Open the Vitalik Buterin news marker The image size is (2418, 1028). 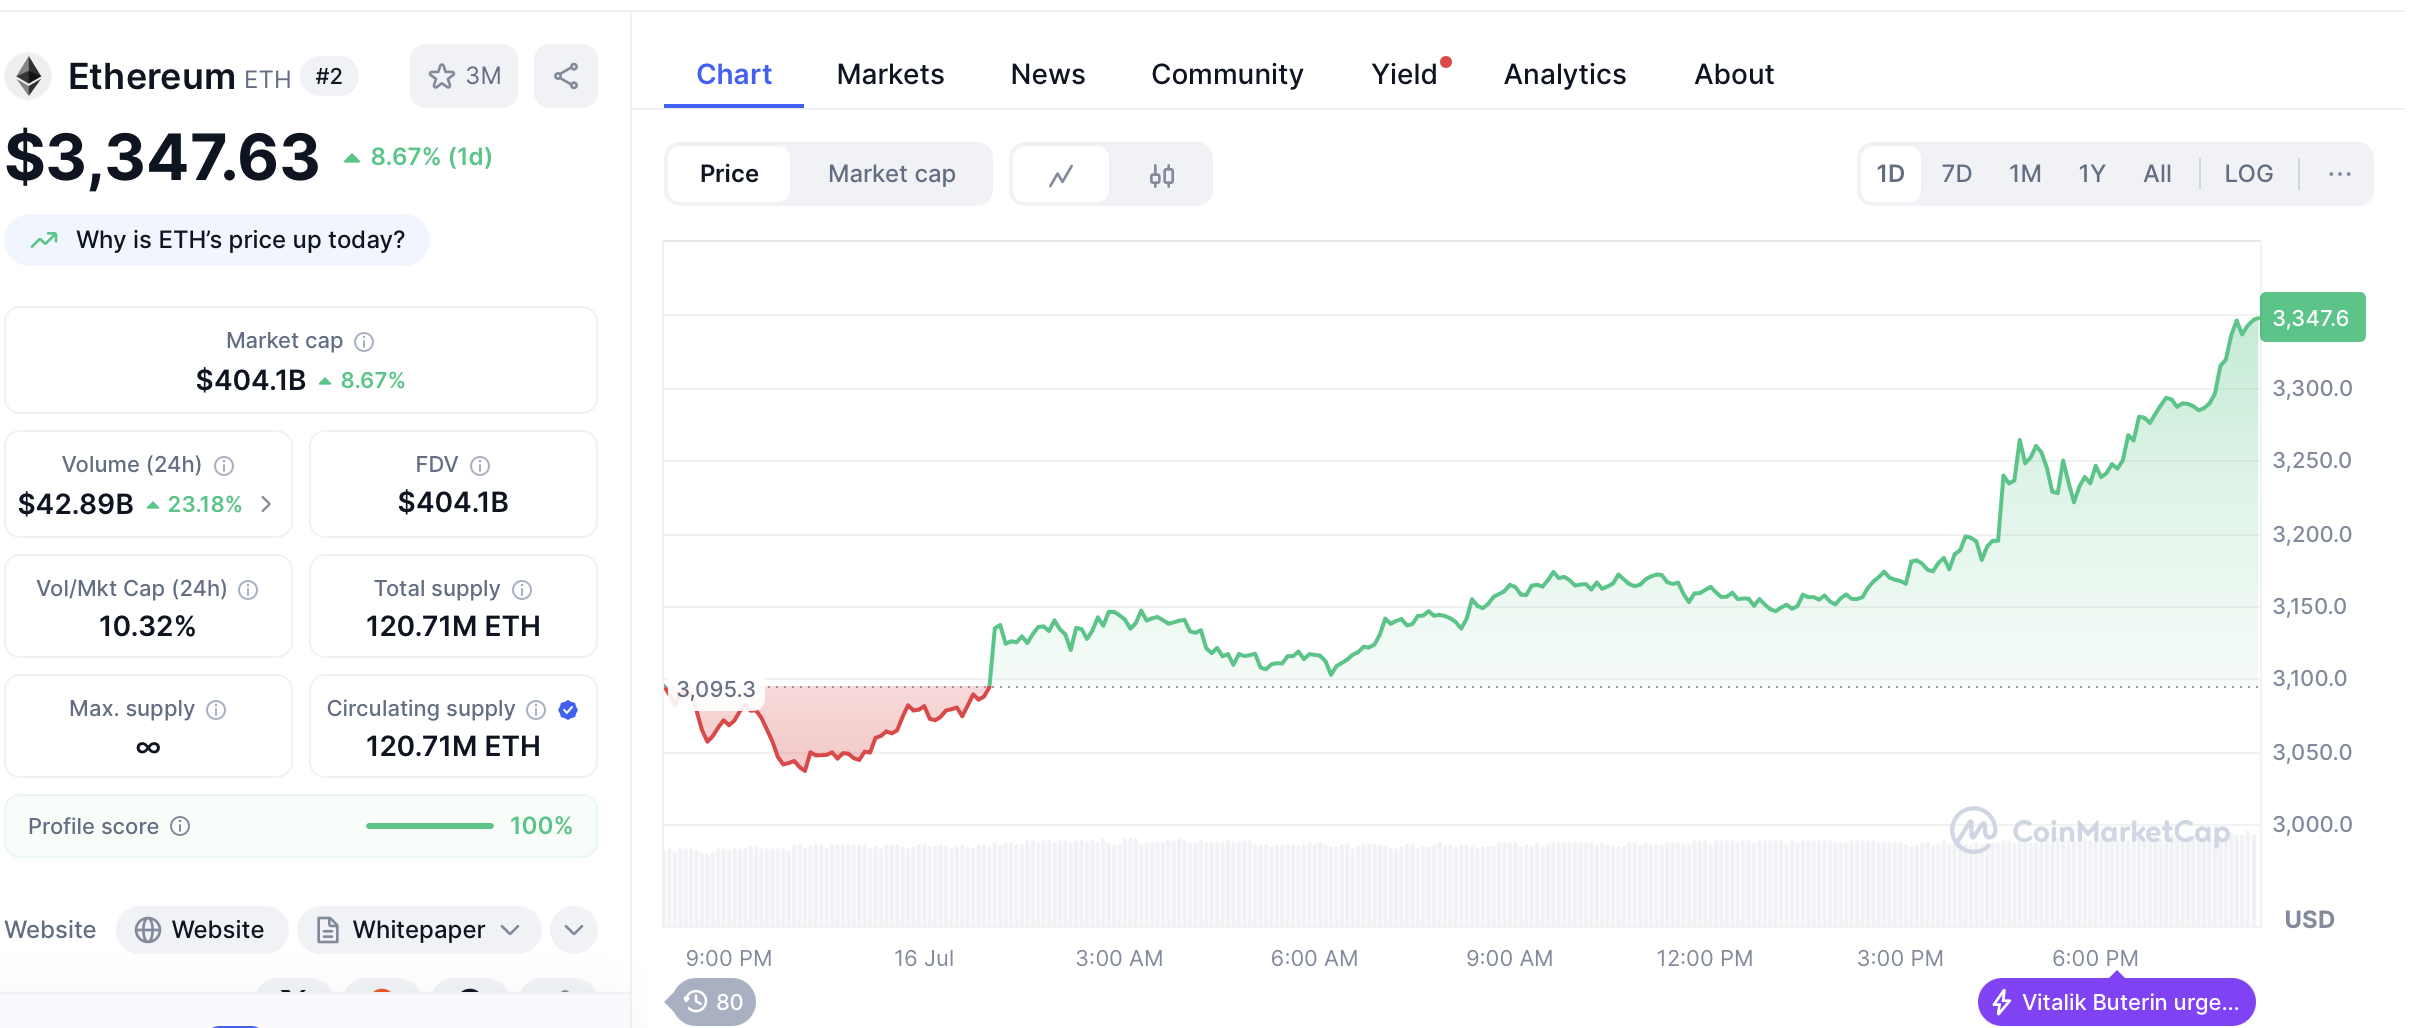coord(2116,1002)
